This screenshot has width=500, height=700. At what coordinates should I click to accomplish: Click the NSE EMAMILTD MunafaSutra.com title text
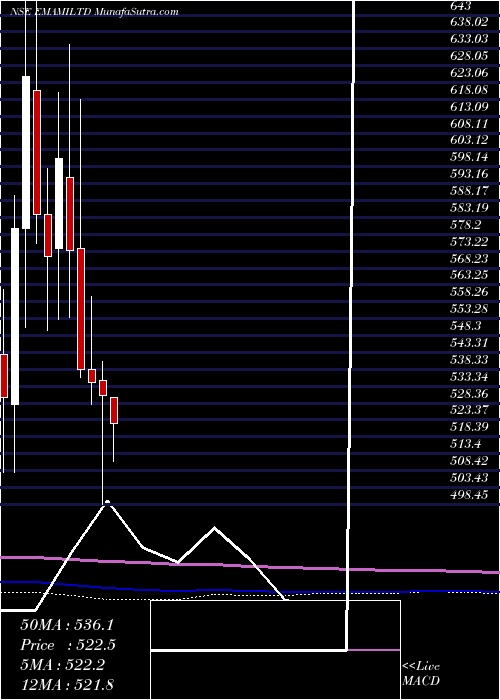95,12
